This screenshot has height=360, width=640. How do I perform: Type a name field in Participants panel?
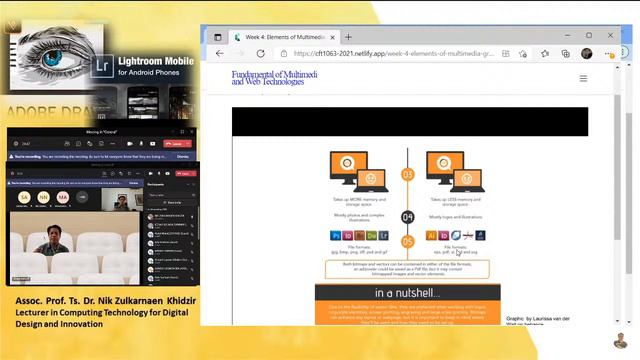(x=171, y=195)
